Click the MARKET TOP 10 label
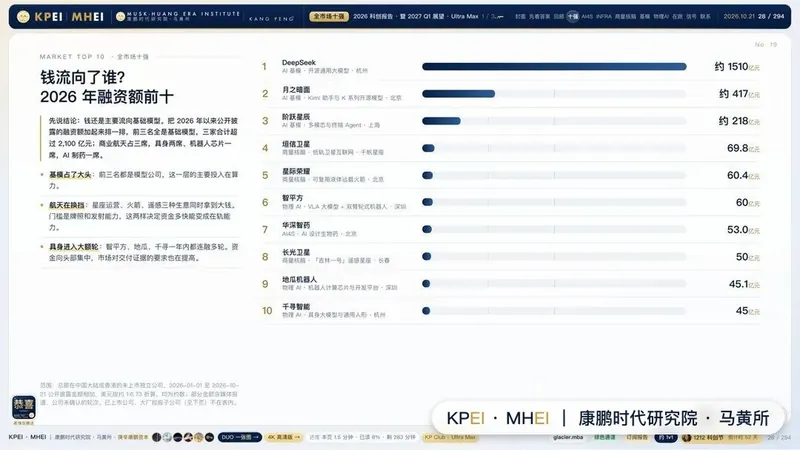This screenshot has height=450, width=800. 72,57
